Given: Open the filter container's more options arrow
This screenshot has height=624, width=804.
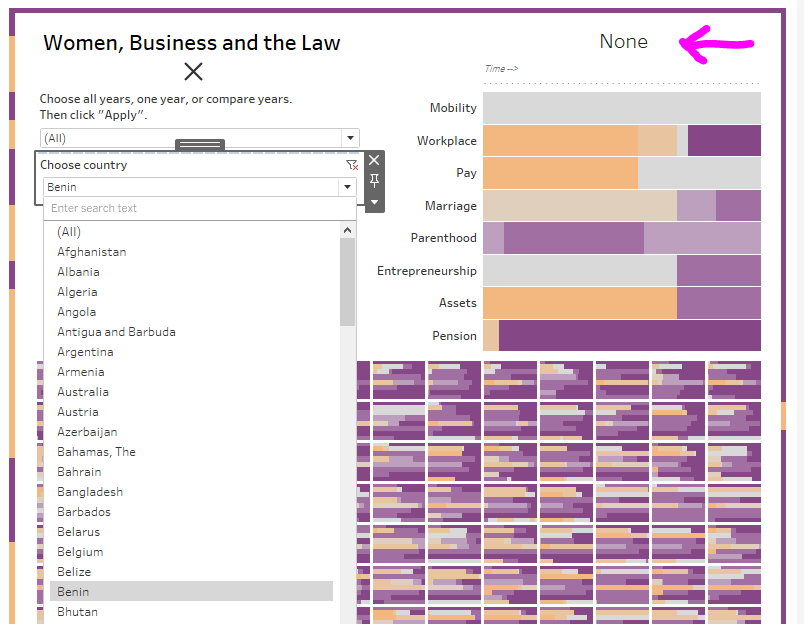Looking at the screenshot, I should pos(374,201).
